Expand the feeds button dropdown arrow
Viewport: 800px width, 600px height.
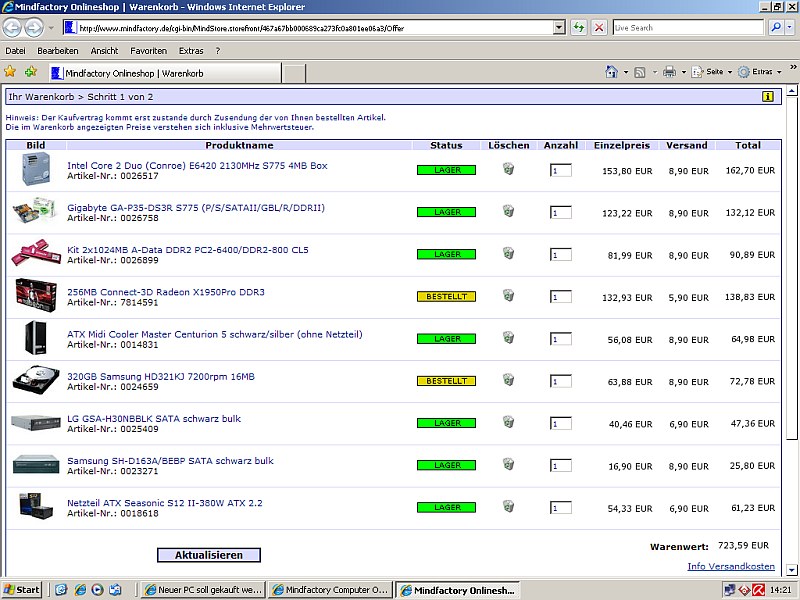tap(655, 72)
